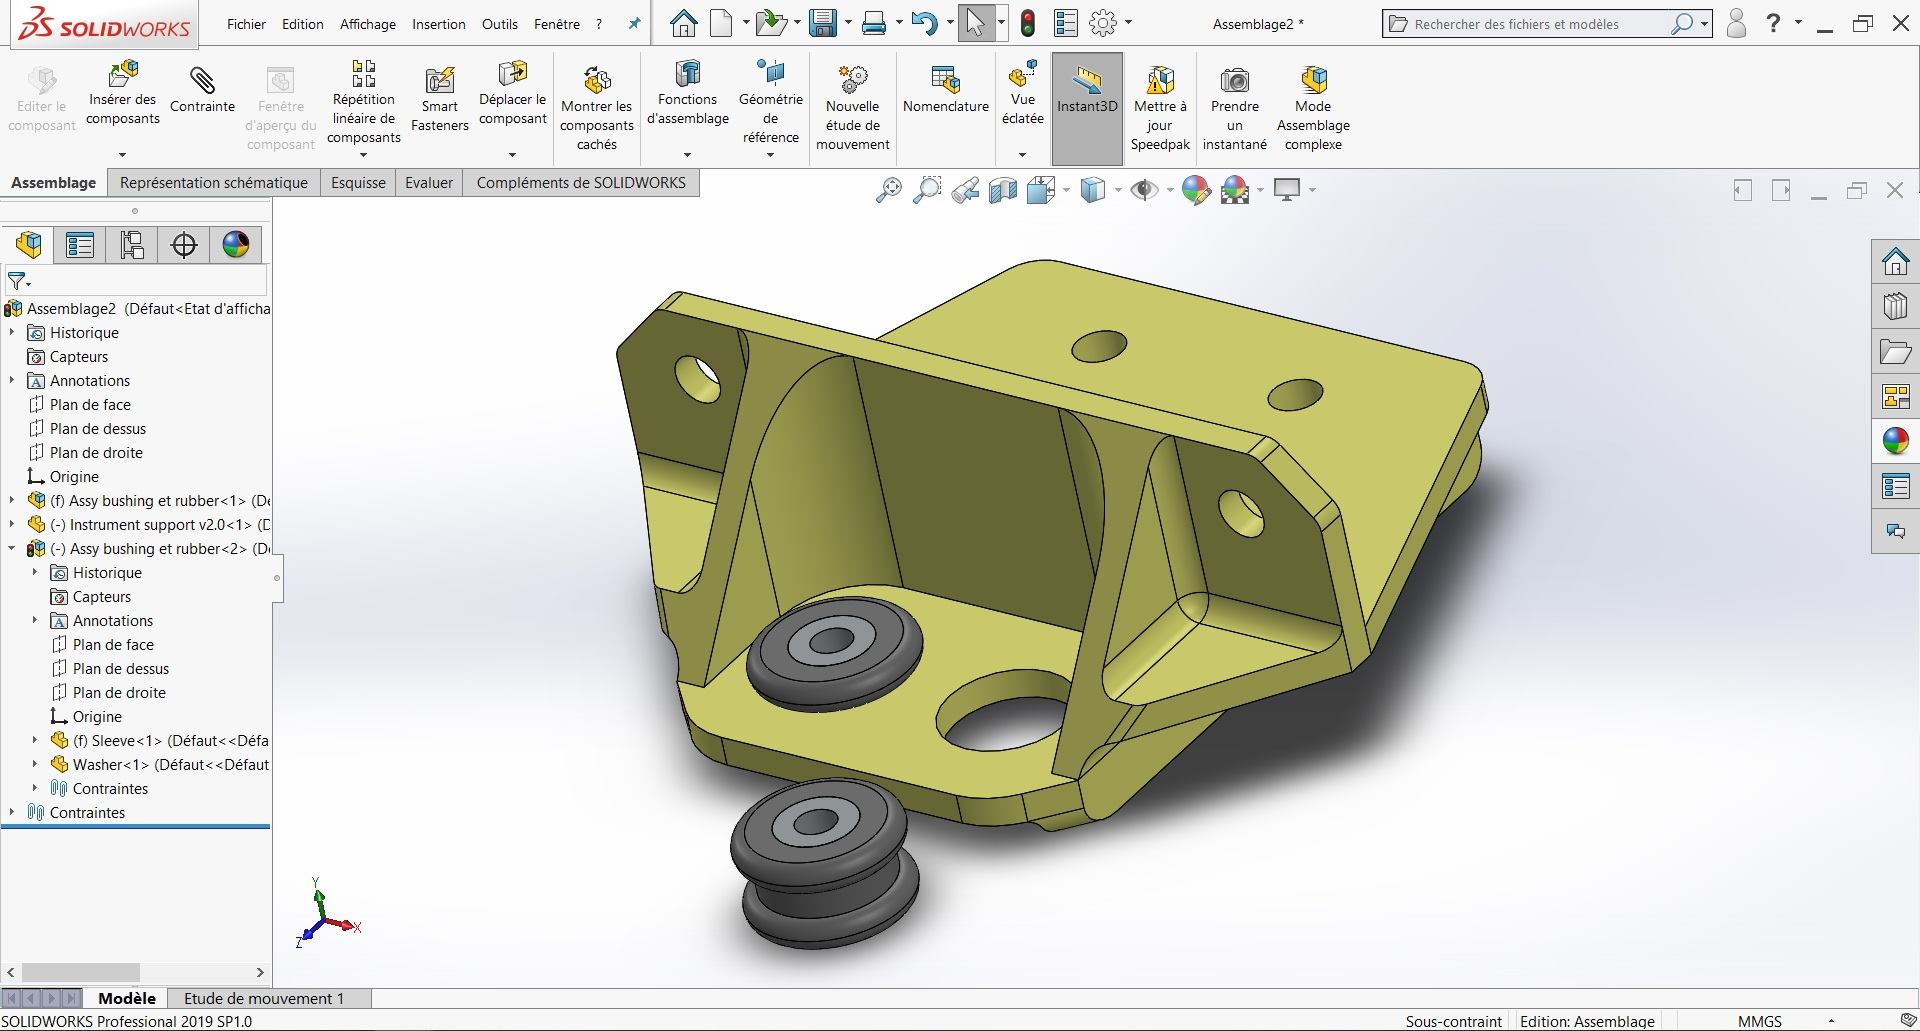Click the Section view icon
The width and height of the screenshot is (1920, 1031).
1003,190
